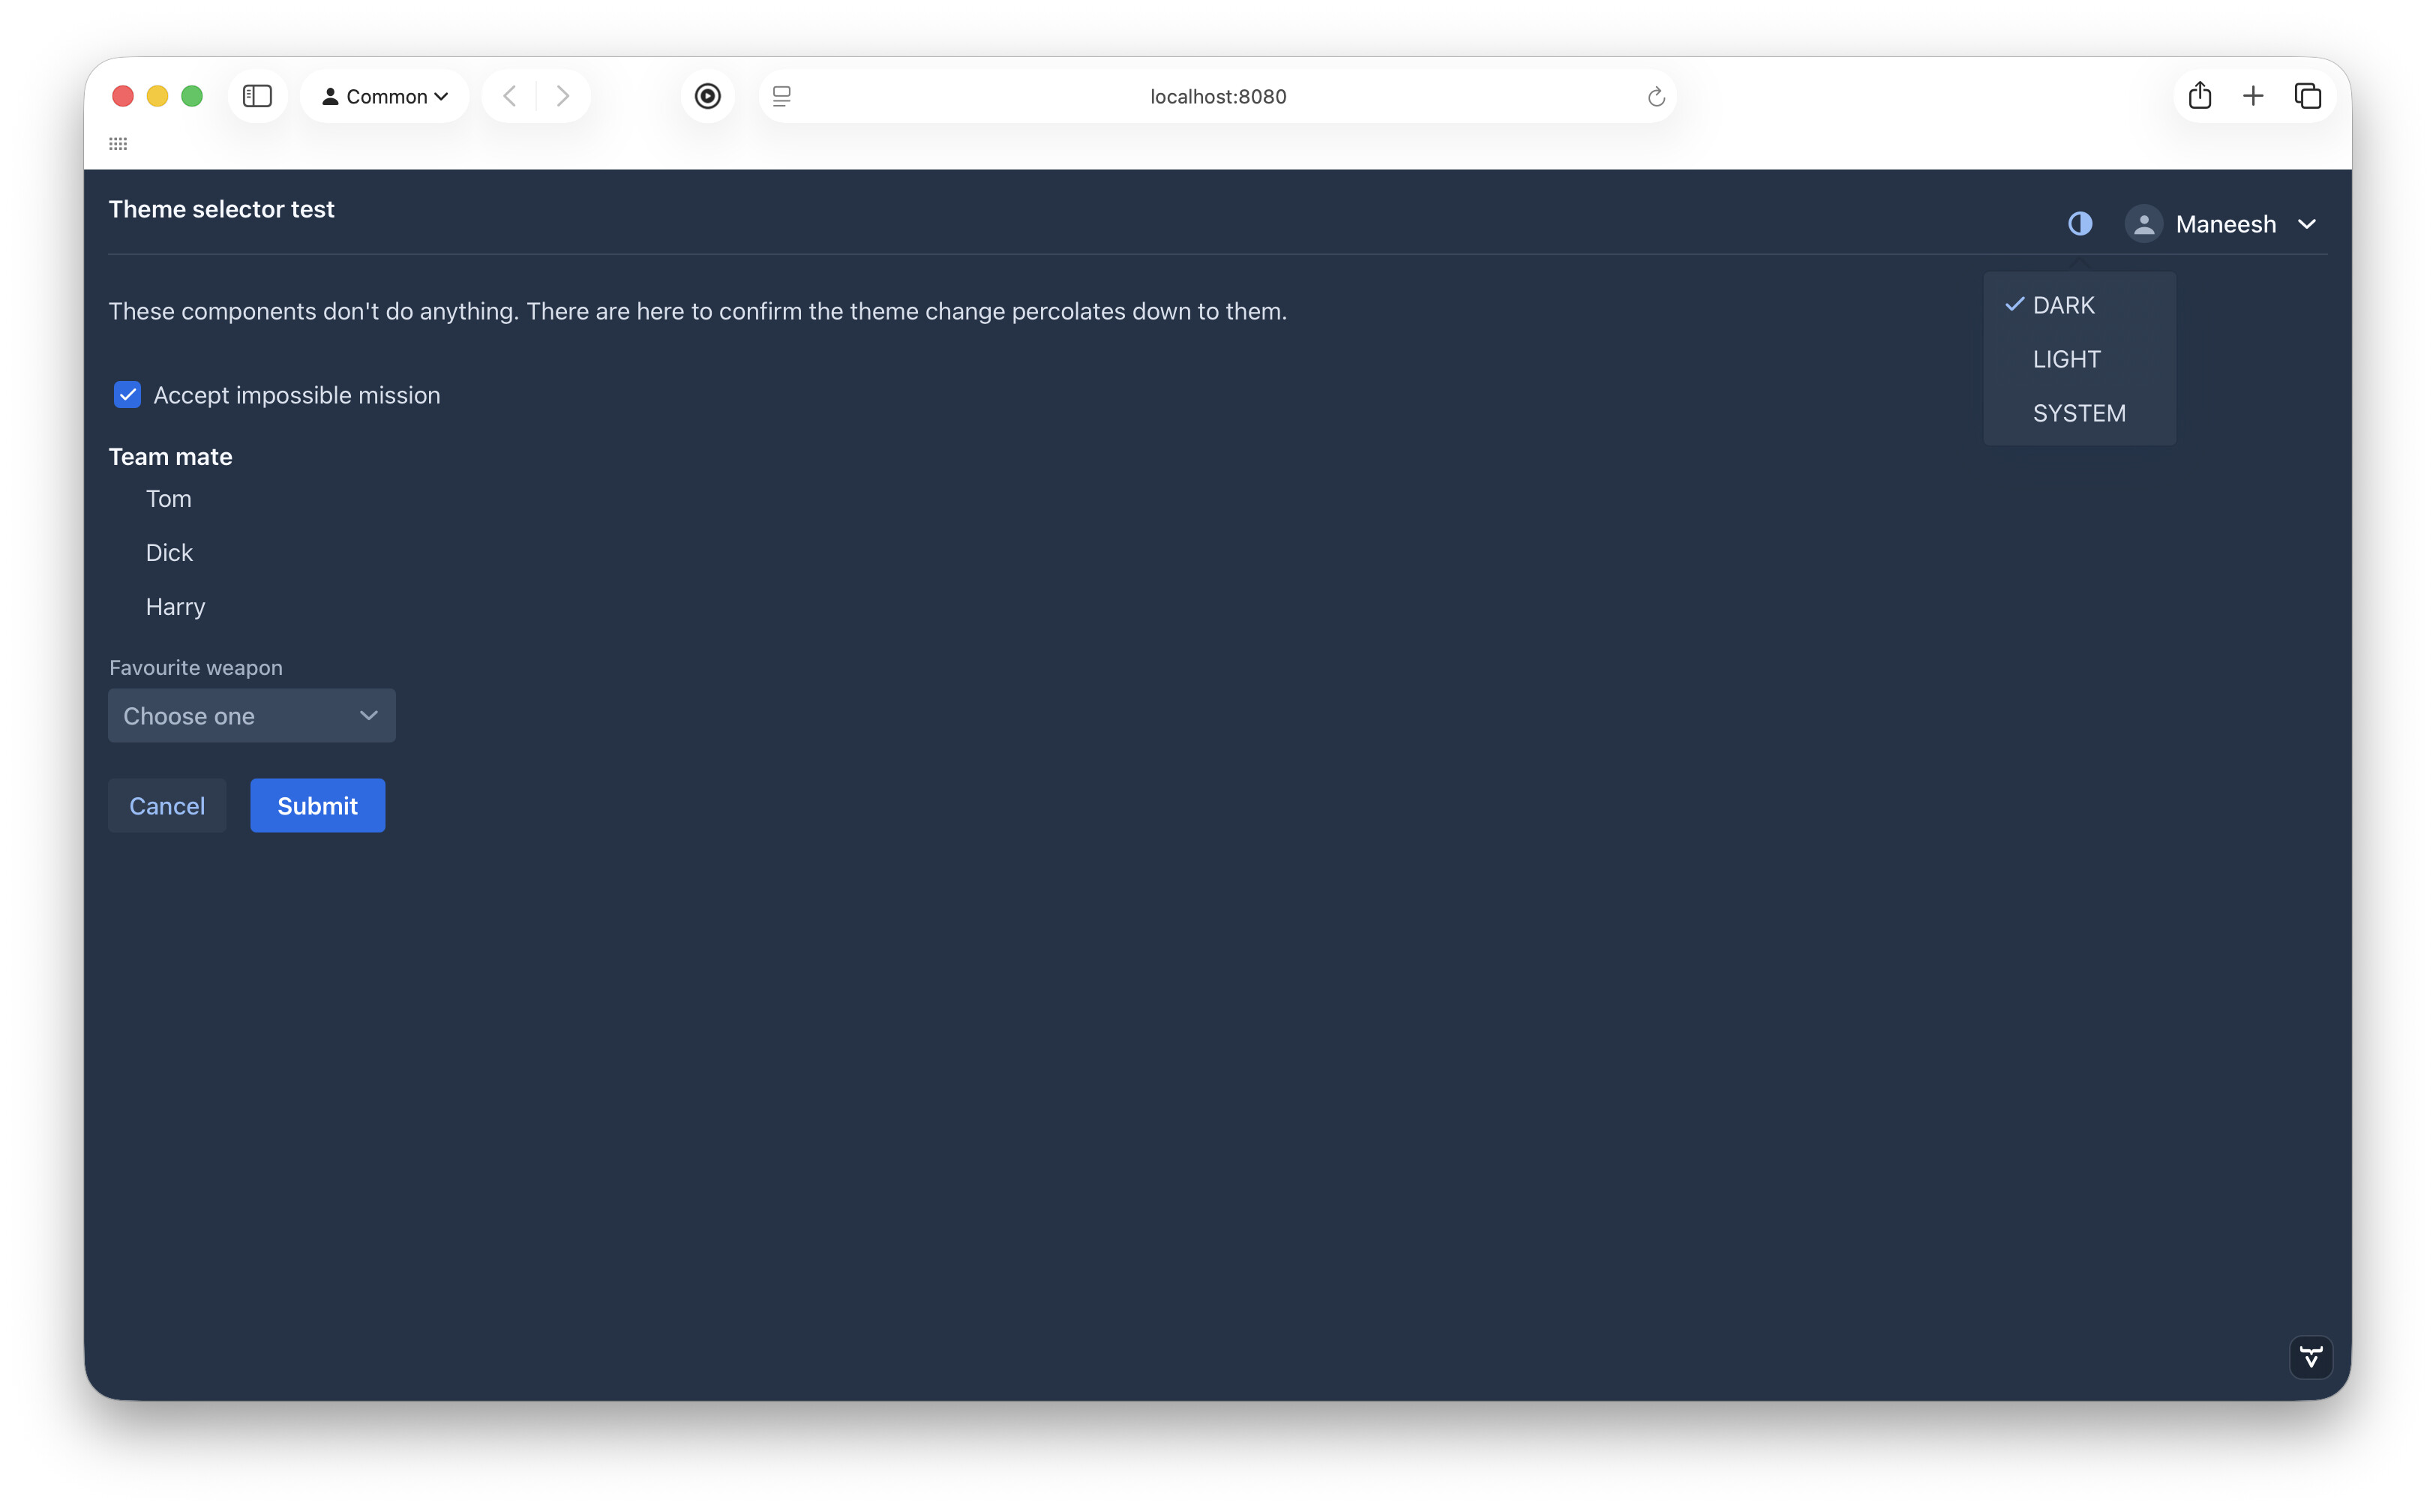2436x1512 pixels.
Task: Click the Safari share icon
Action: [2199, 96]
